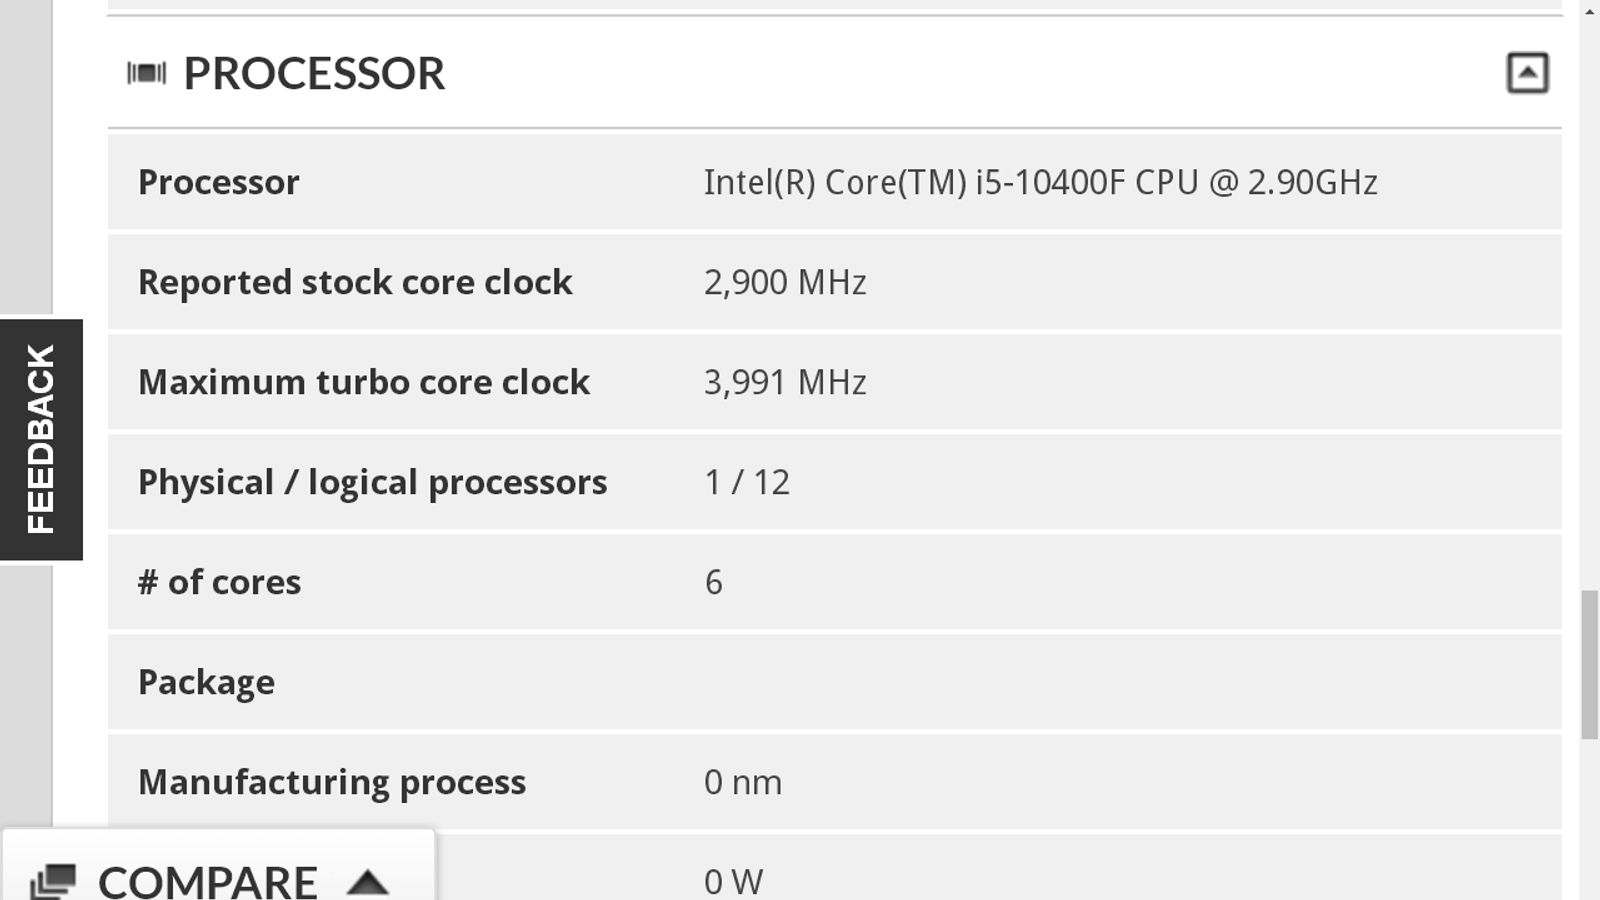The height and width of the screenshot is (900, 1600).
Task: Select the 2,900 MHz value
Action: coord(785,282)
